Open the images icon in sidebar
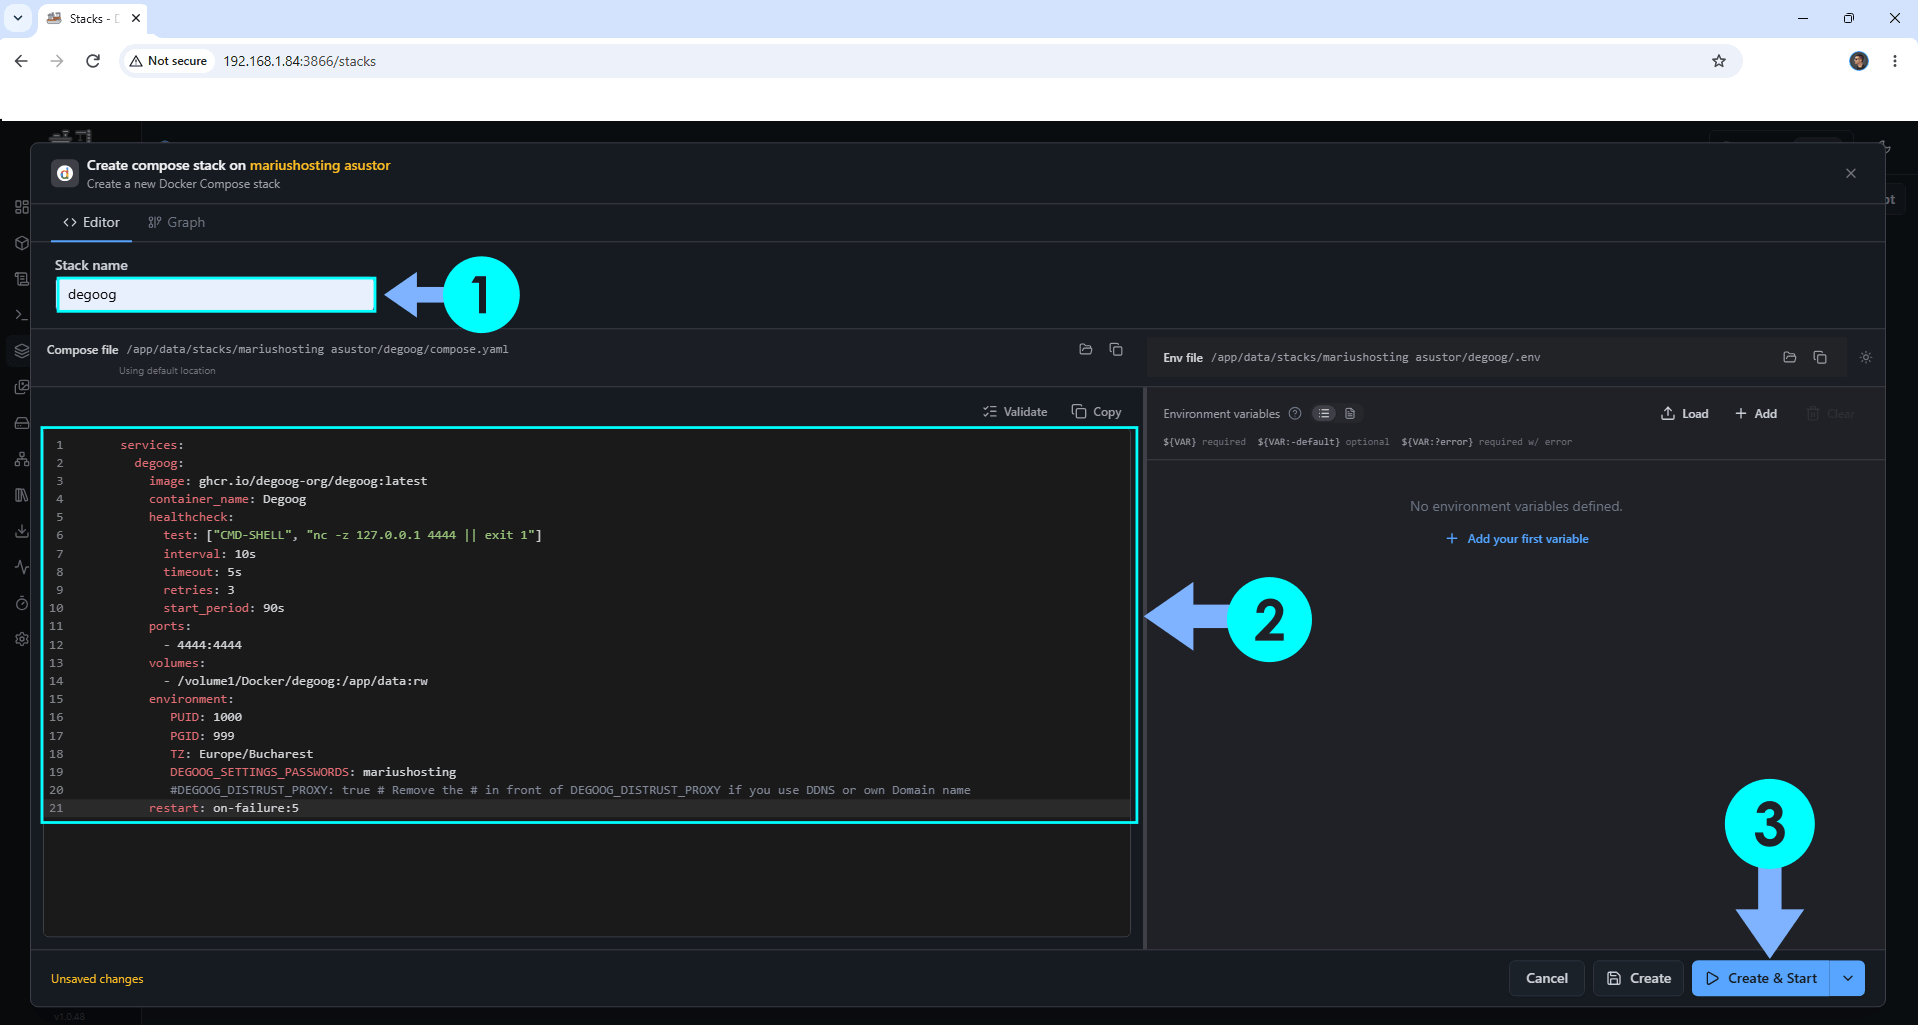The height and width of the screenshot is (1025, 1918). (x=21, y=387)
